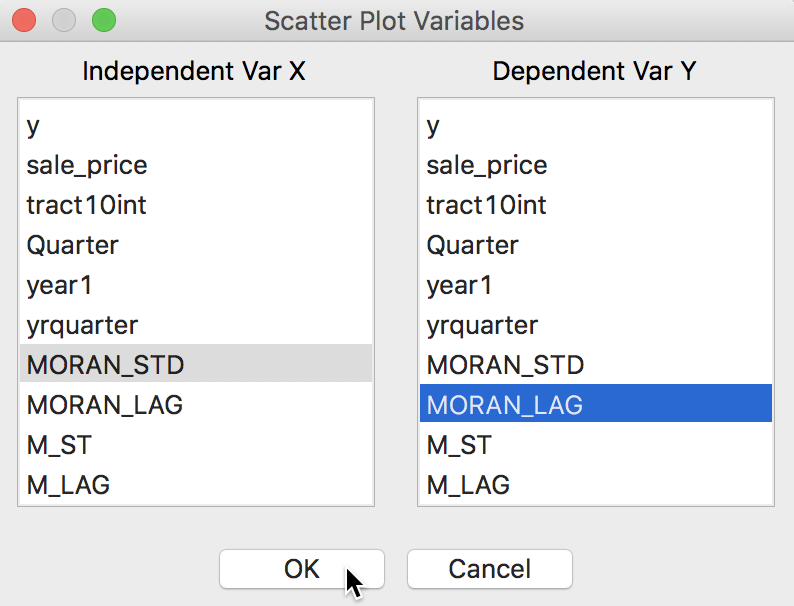Select yrquarter as Independent Var X
794x606 pixels.
[x=196, y=326]
